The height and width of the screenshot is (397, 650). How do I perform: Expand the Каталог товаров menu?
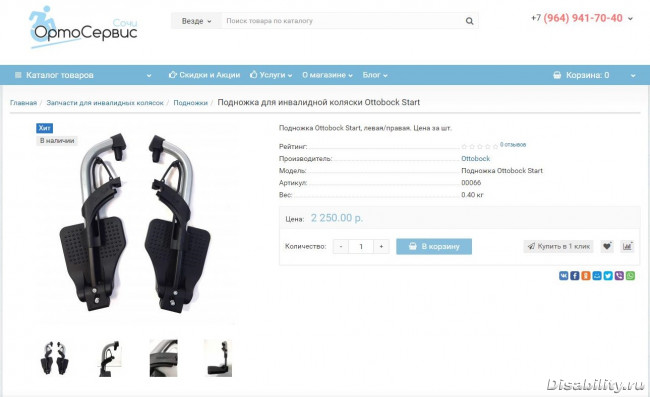coord(83,75)
